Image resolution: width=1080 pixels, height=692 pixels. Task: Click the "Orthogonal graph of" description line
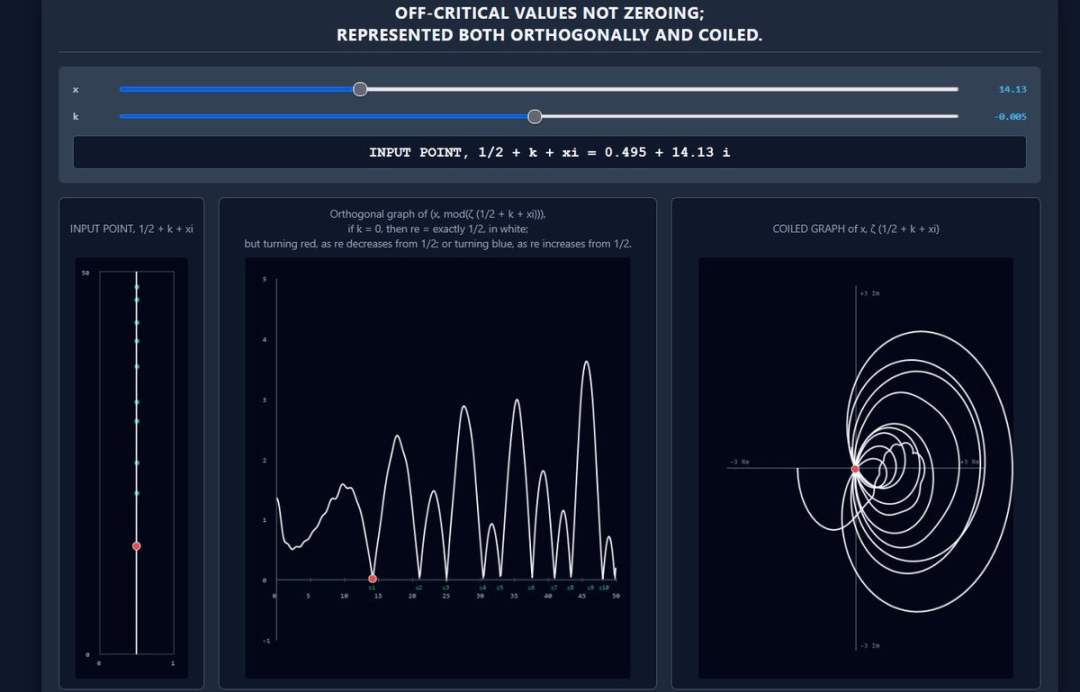pos(437,214)
